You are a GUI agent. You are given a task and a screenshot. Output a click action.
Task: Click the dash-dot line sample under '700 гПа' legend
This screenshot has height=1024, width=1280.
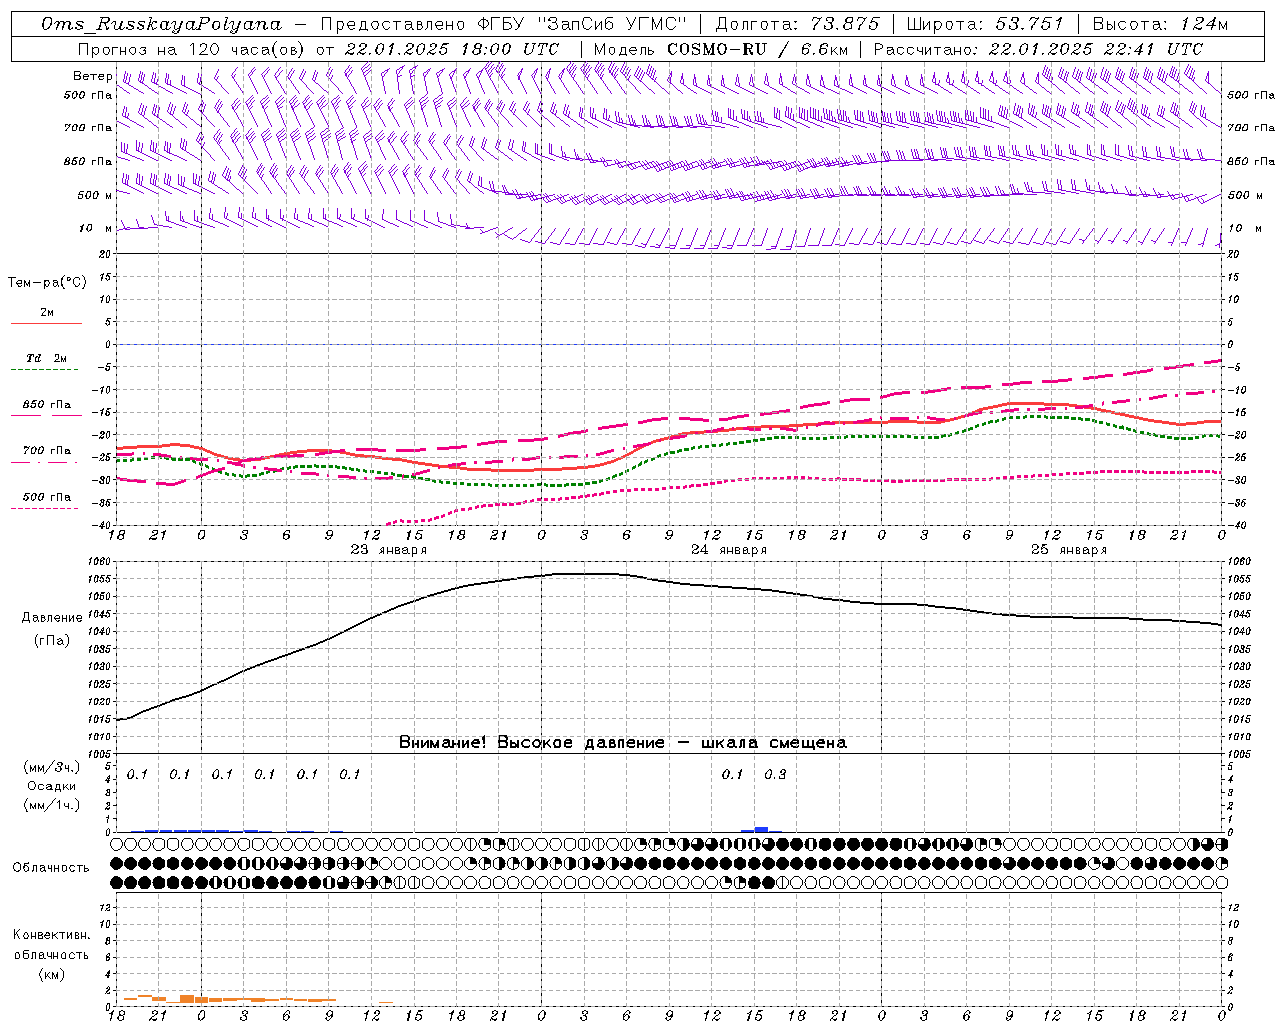point(46,462)
